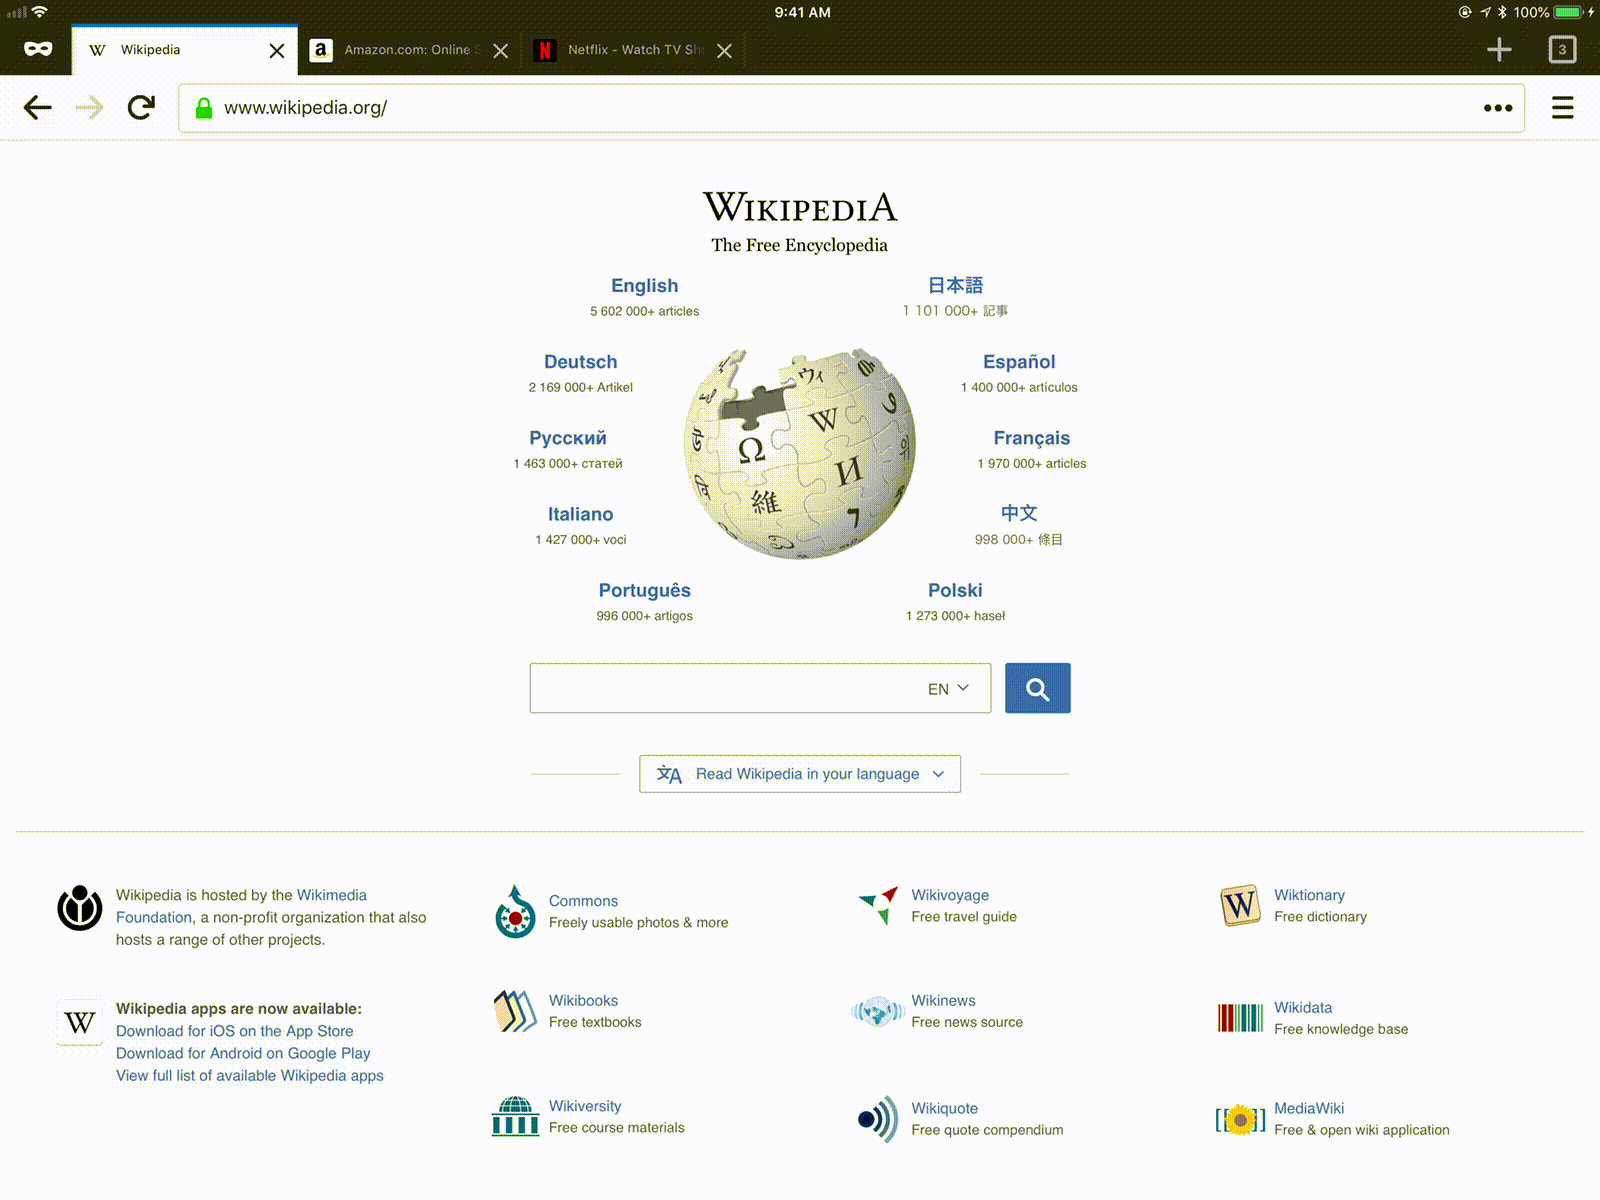The height and width of the screenshot is (1200, 1600).
Task: Click Download for iOS on the App Store
Action: pos(235,1031)
